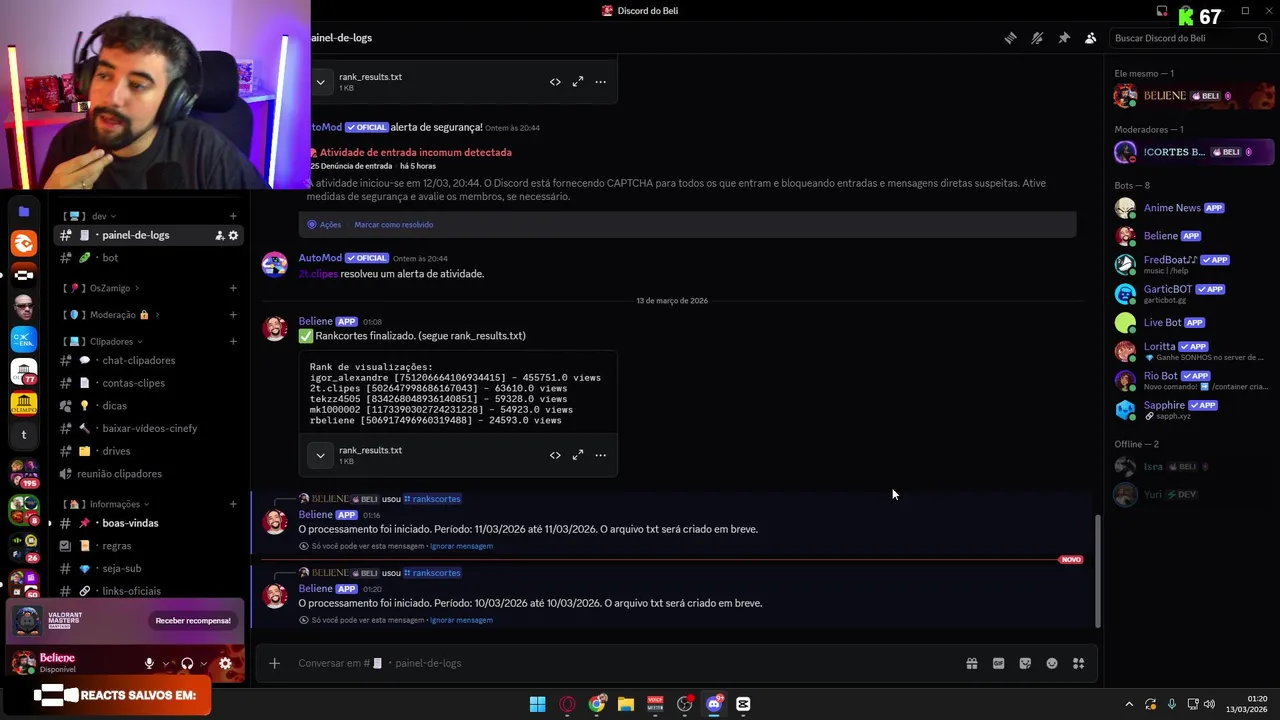Add channel to dev category plus
Screen dimensions: 1280x720
233,216
